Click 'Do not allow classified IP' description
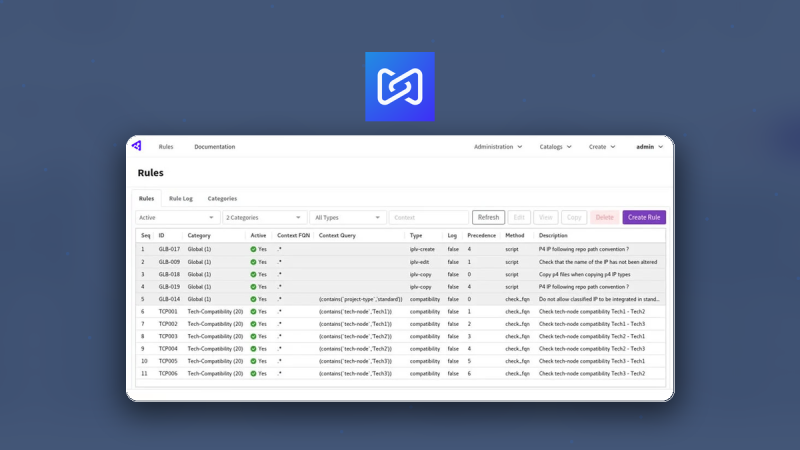 [599, 299]
